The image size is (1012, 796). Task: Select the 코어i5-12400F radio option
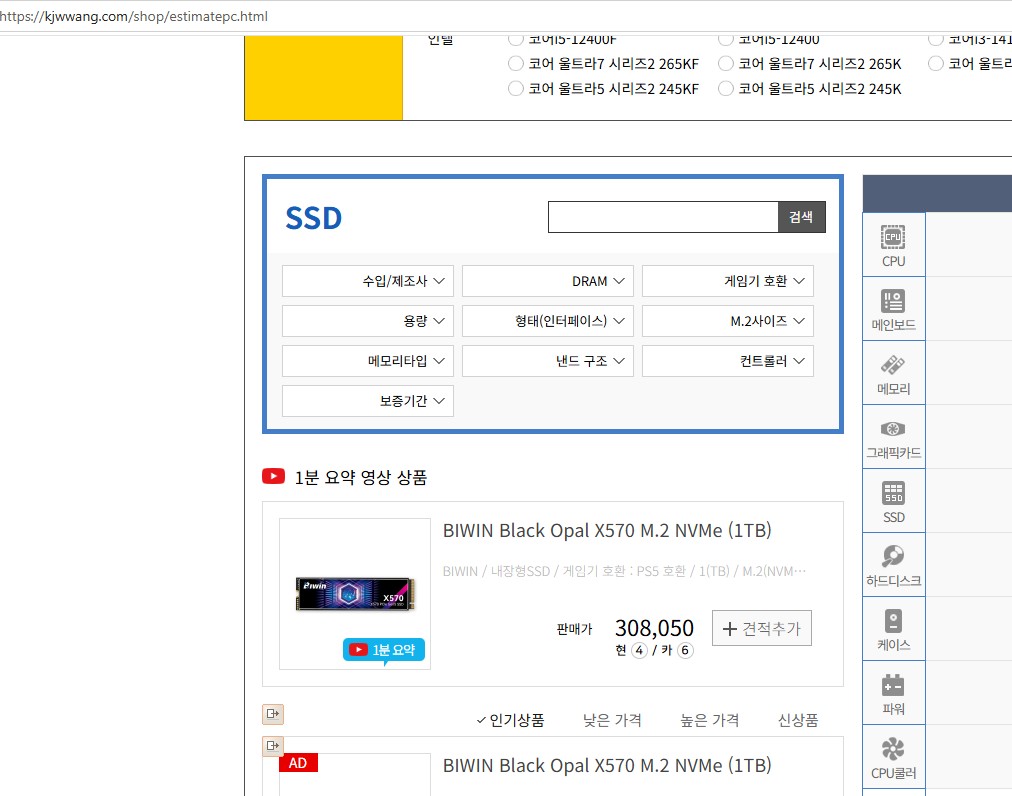(516, 39)
